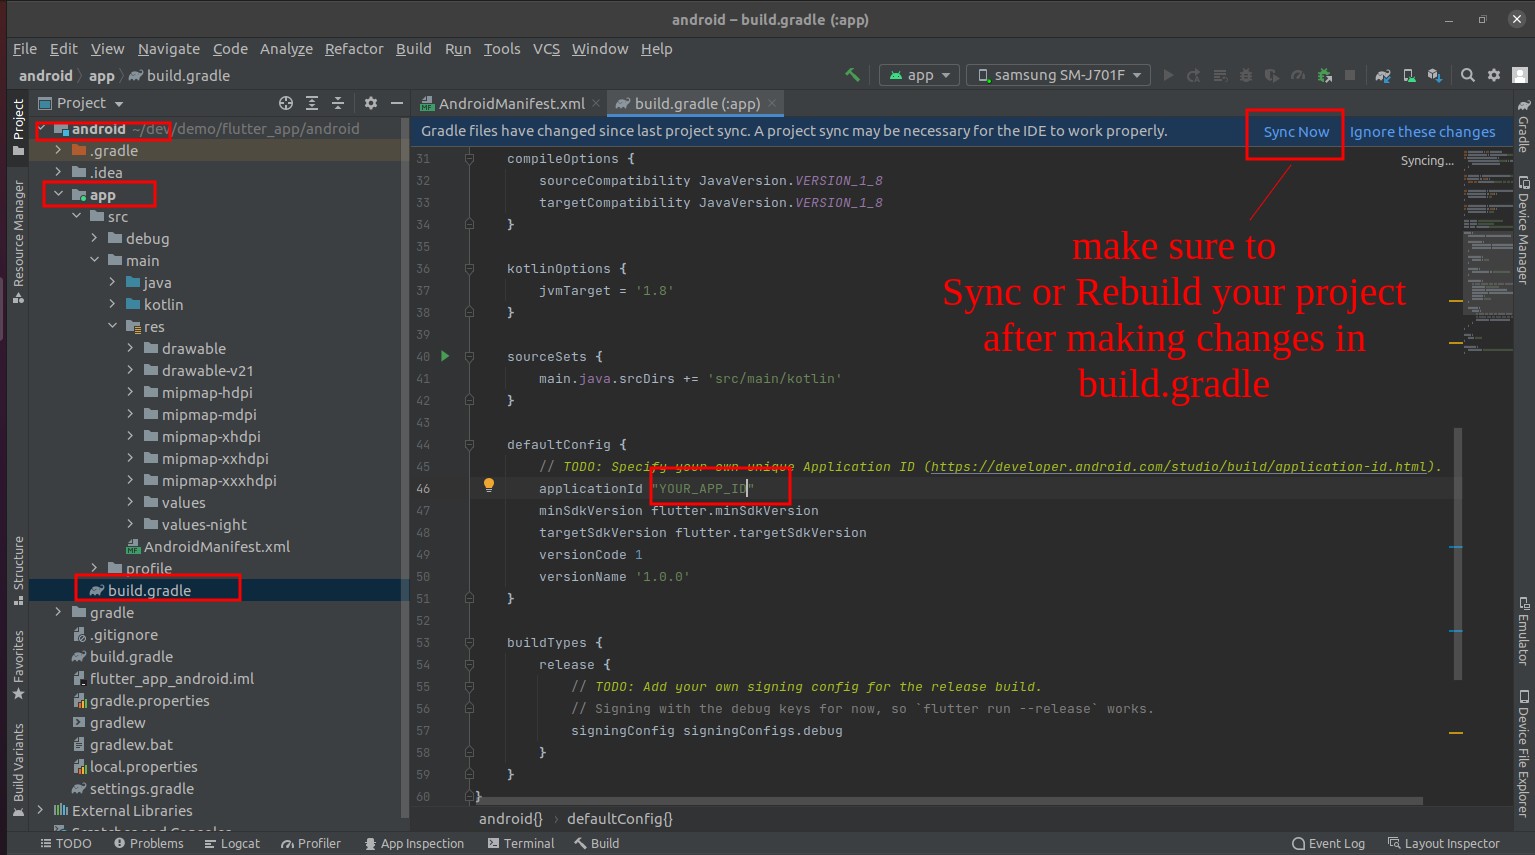Toggle the Device File Explorer tool window
The height and width of the screenshot is (855, 1535).
tap(1523, 753)
